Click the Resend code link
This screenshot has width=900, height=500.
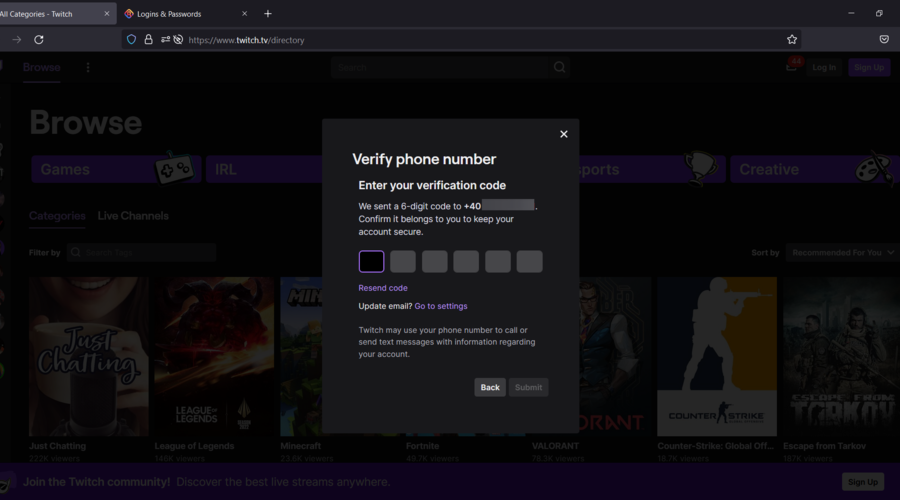click(383, 288)
